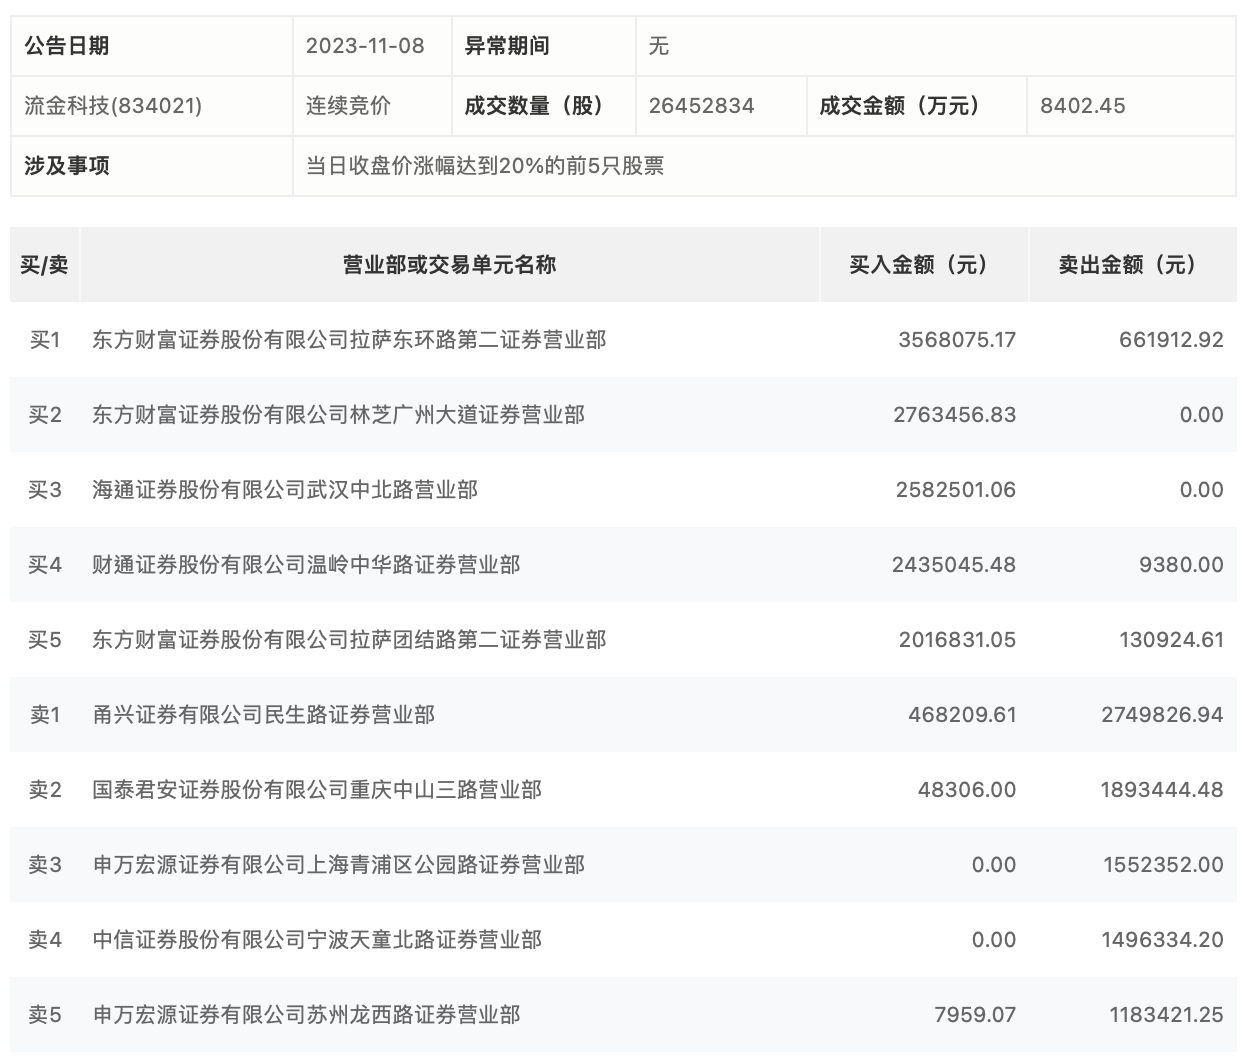This screenshot has height=1060, width=1242.
Task: Select buy amount 7959.07
Action: [x=975, y=1015]
